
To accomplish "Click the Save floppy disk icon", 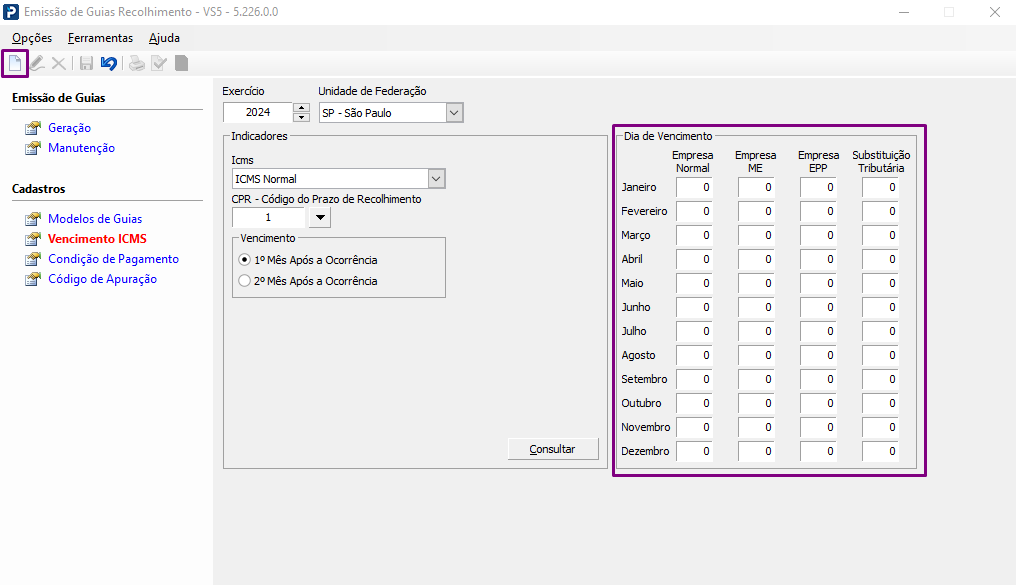I will [x=86, y=63].
